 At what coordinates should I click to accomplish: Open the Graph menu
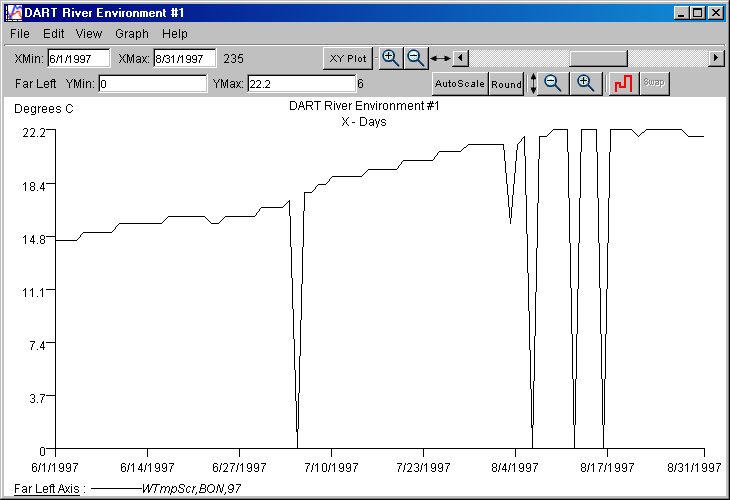pyautogui.click(x=132, y=34)
